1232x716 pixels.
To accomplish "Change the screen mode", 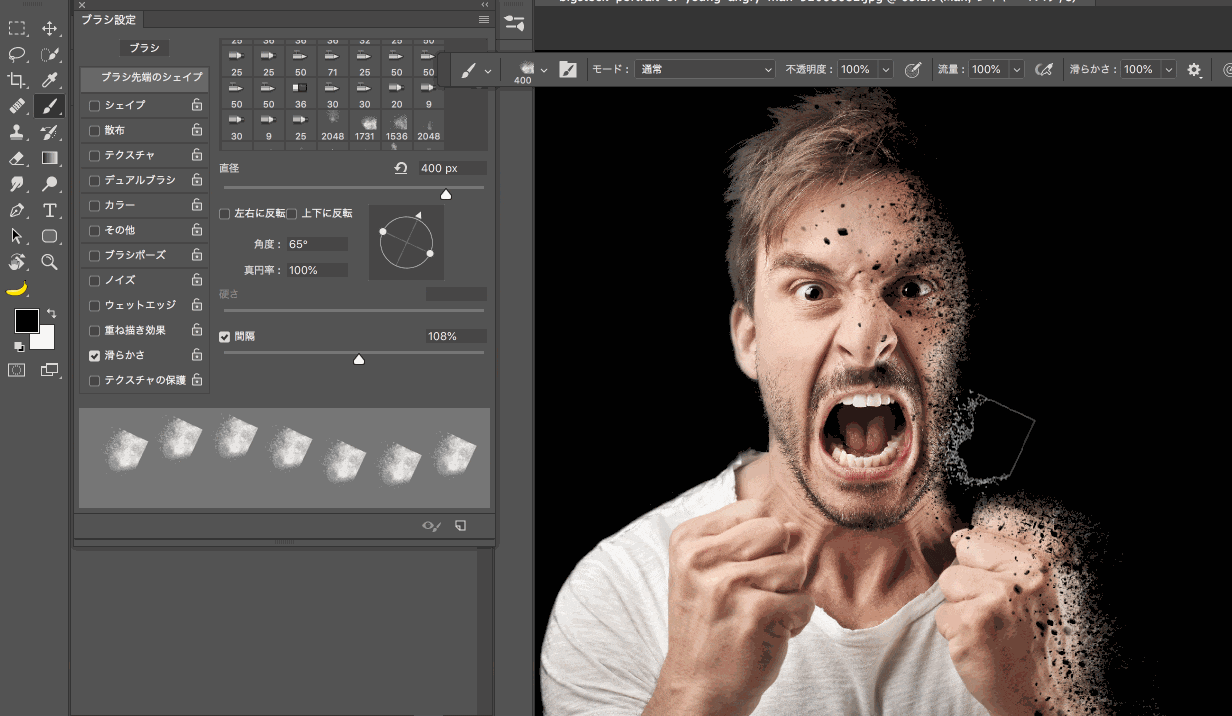I will coord(49,370).
